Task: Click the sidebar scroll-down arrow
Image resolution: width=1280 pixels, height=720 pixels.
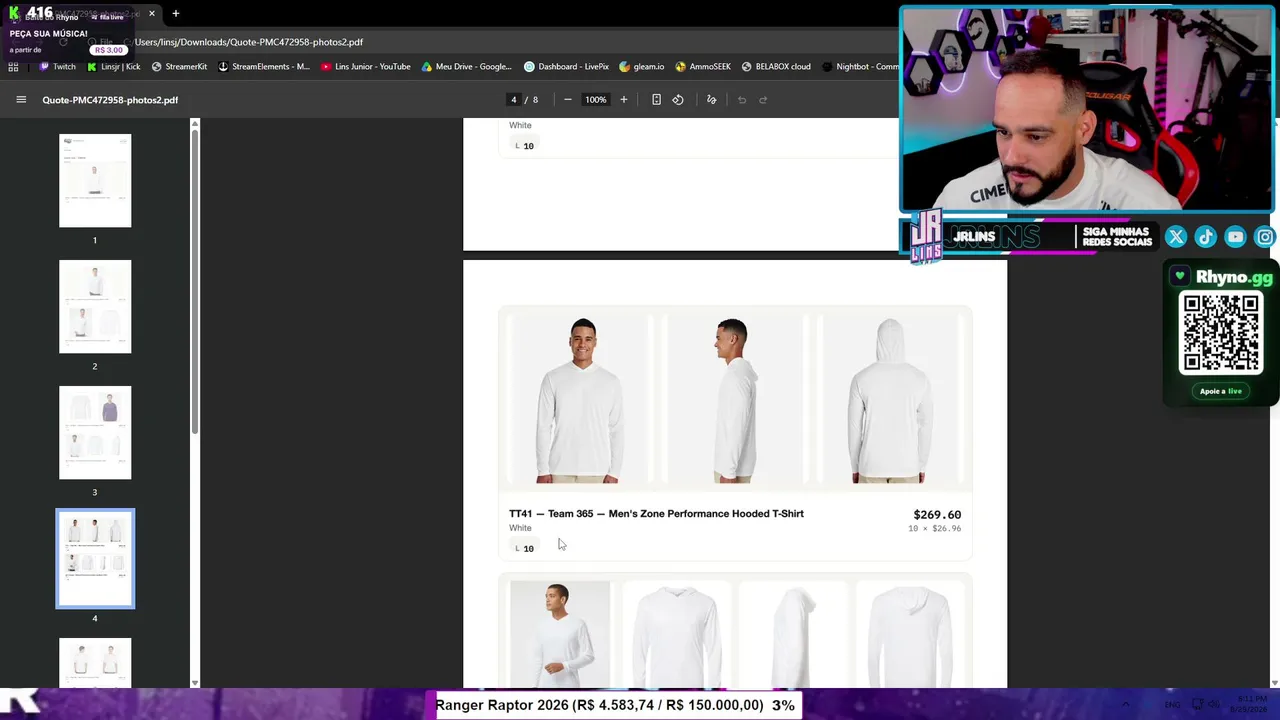Action: [x=195, y=683]
